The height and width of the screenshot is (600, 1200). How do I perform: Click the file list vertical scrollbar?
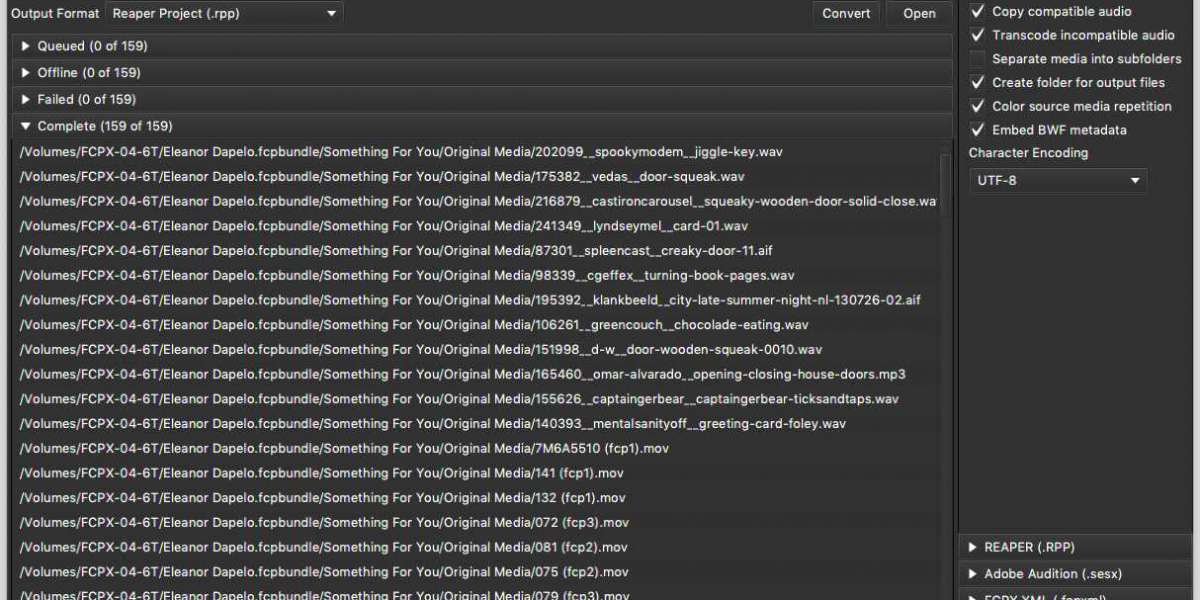point(945,180)
